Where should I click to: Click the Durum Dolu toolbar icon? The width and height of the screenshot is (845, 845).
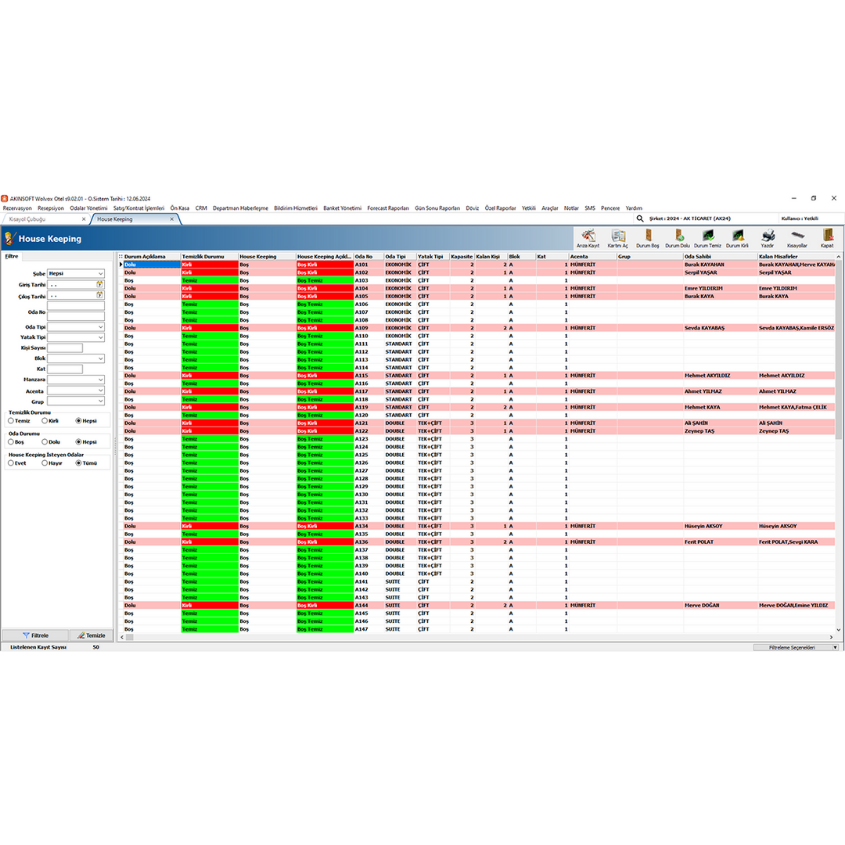[x=677, y=238]
